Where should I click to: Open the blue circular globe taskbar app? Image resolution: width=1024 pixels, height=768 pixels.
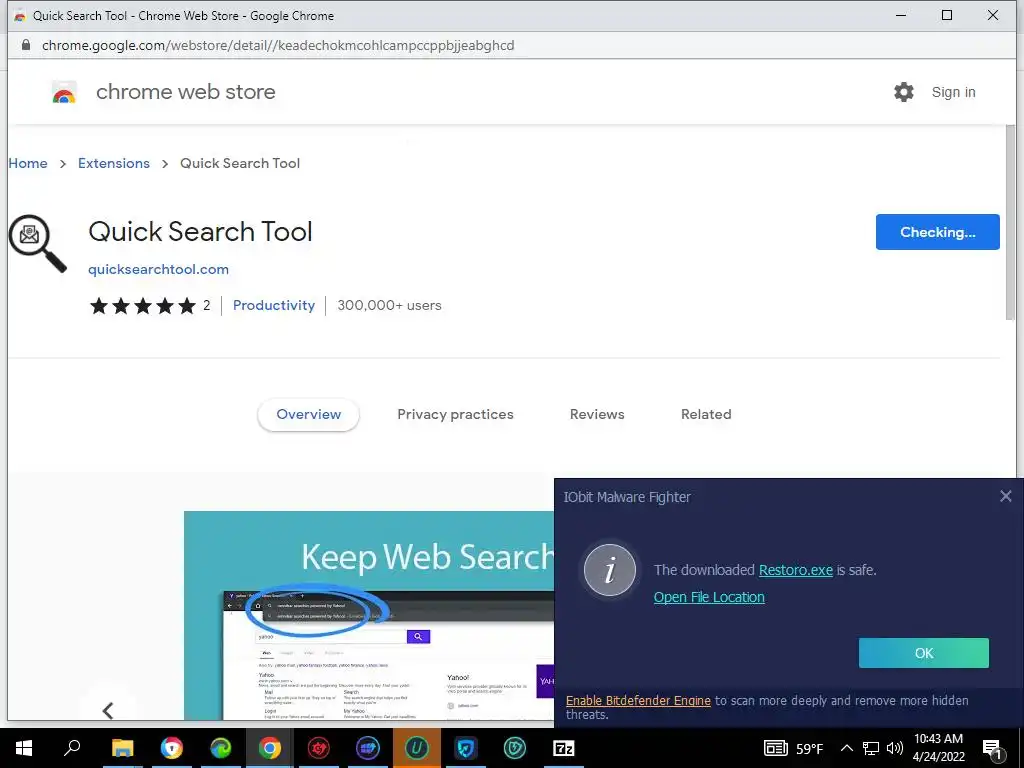pos(368,748)
